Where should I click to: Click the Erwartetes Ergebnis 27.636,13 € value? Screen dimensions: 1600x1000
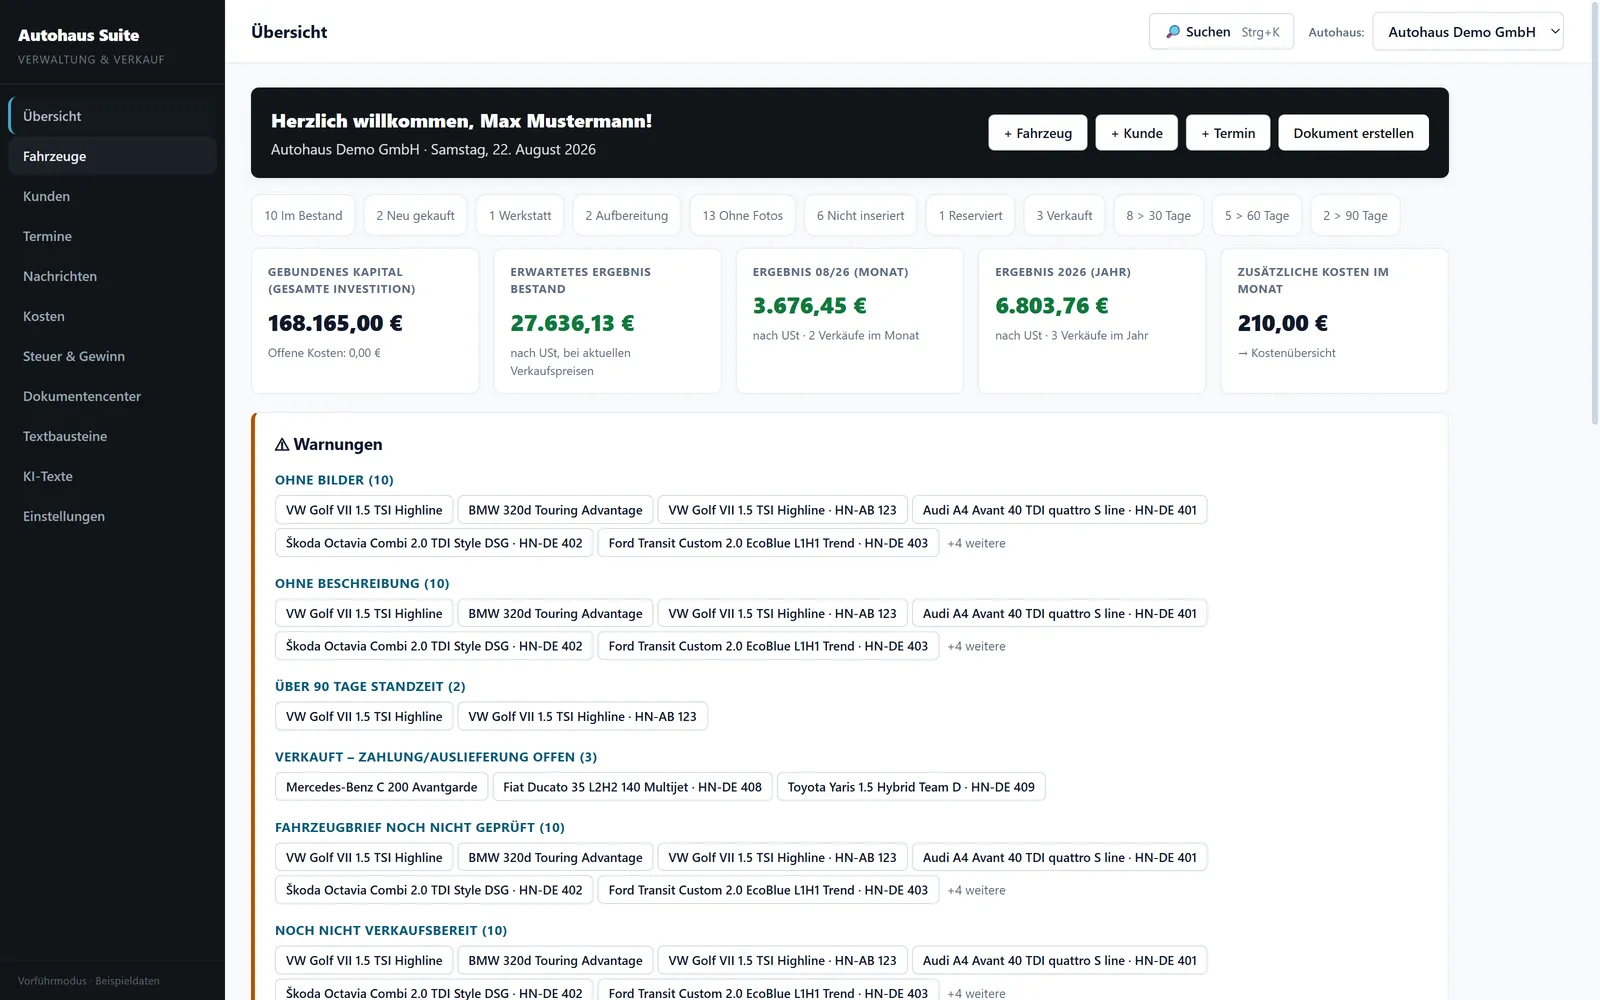tap(572, 323)
